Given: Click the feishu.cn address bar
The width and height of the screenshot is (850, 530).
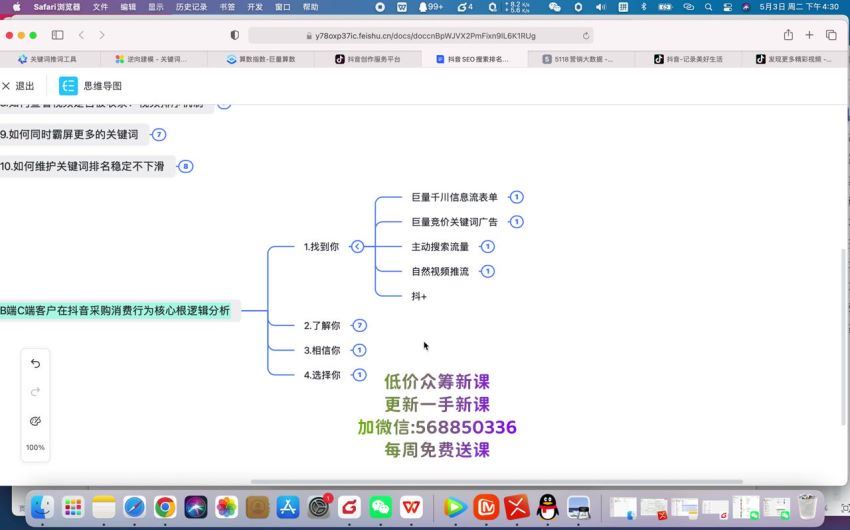Looking at the screenshot, I should click(420, 36).
